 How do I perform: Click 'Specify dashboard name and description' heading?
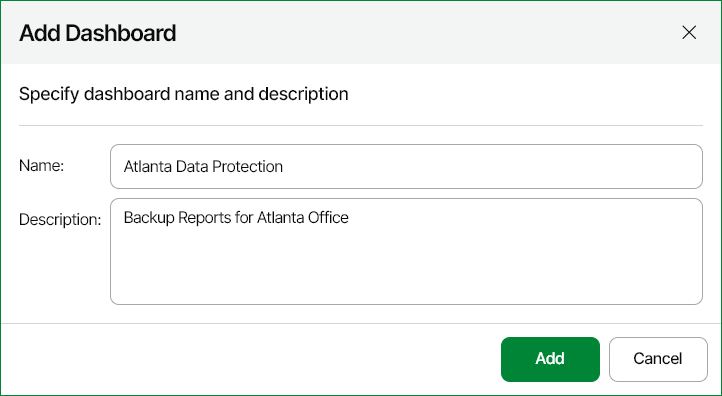(x=183, y=94)
